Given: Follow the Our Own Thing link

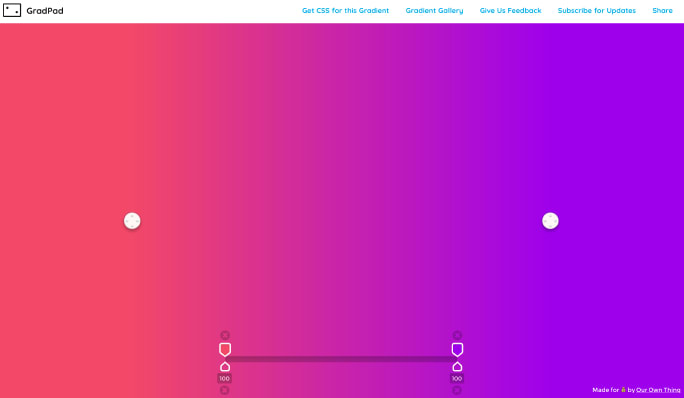Looking at the screenshot, I should coord(658,390).
